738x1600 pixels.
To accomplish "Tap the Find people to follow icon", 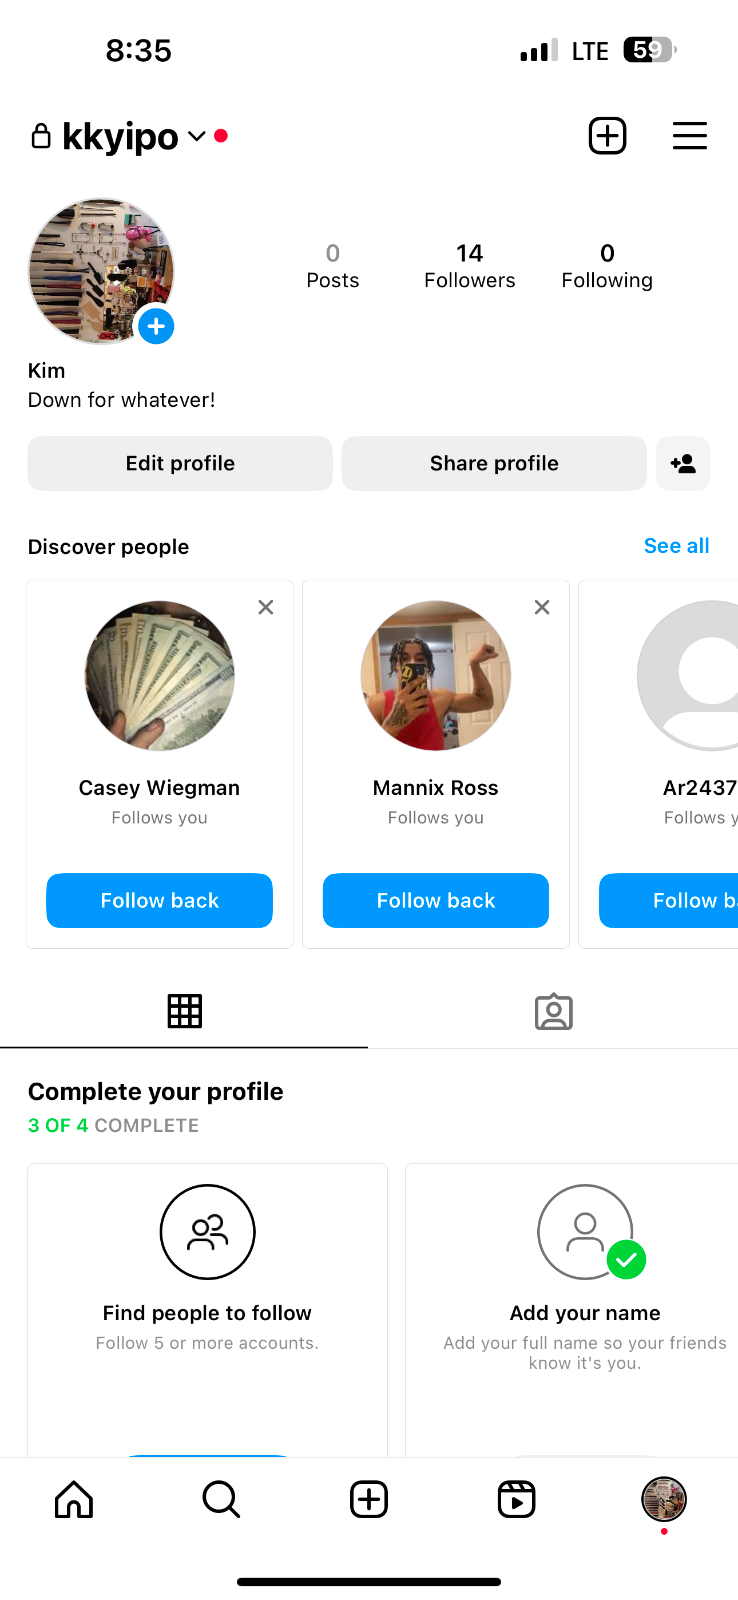I will click(x=208, y=1232).
